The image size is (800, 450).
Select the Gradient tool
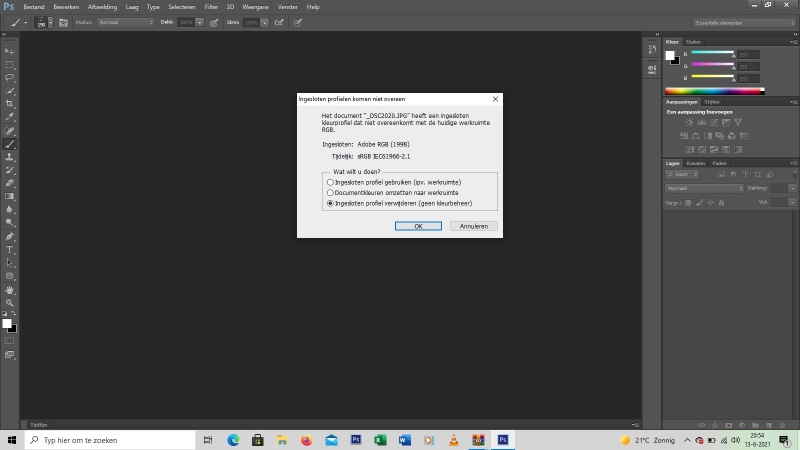coord(10,196)
